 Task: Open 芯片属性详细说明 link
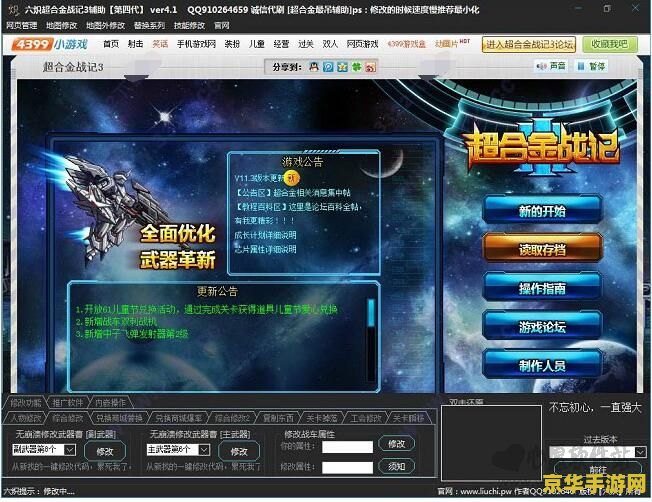(265, 249)
